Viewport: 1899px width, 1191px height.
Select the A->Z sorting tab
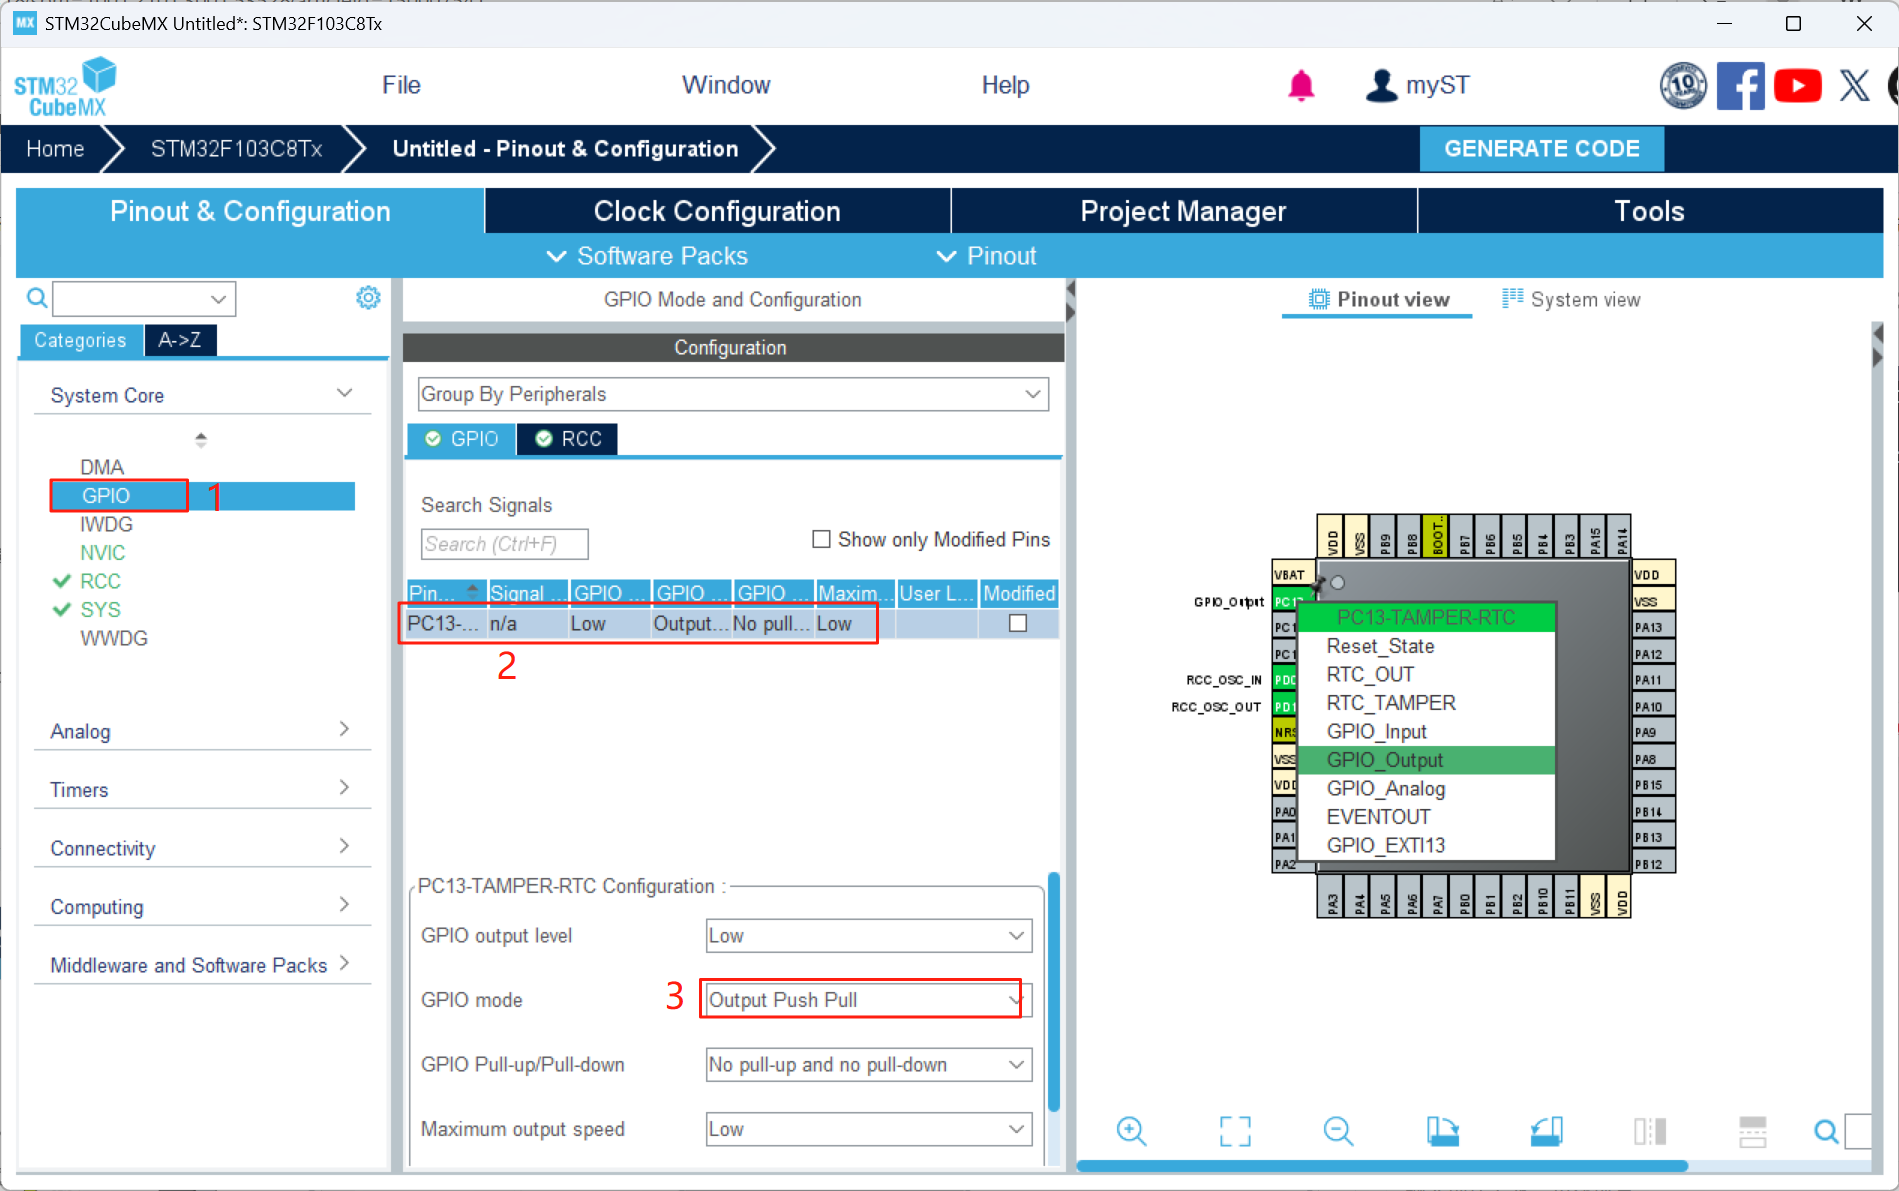(180, 340)
